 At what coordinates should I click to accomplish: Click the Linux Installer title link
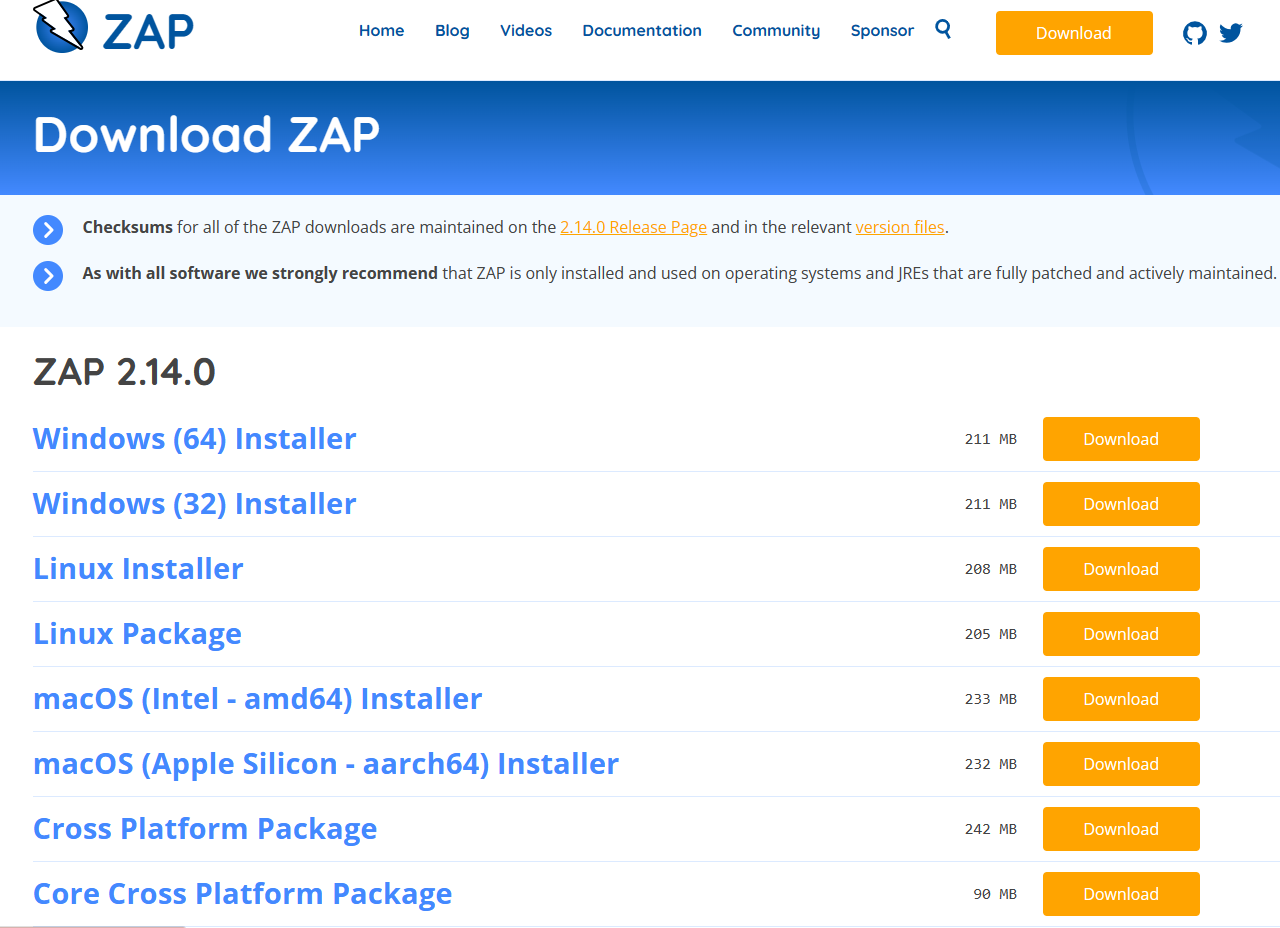pyautogui.click(x=138, y=569)
